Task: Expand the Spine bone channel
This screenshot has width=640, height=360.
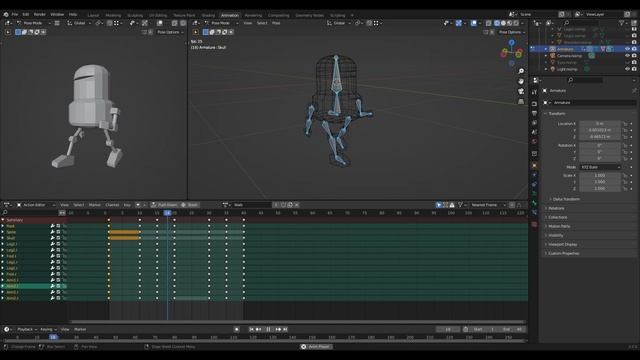Action: (x=3, y=232)
